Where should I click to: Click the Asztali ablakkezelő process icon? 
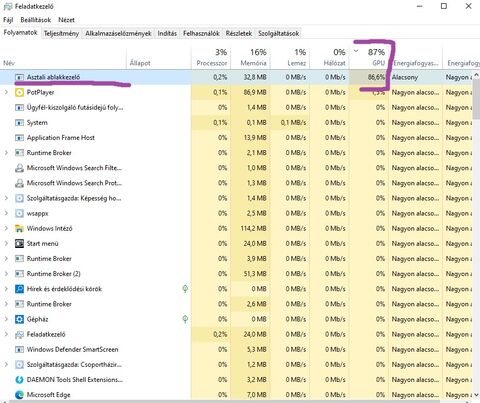pos(19,77)
